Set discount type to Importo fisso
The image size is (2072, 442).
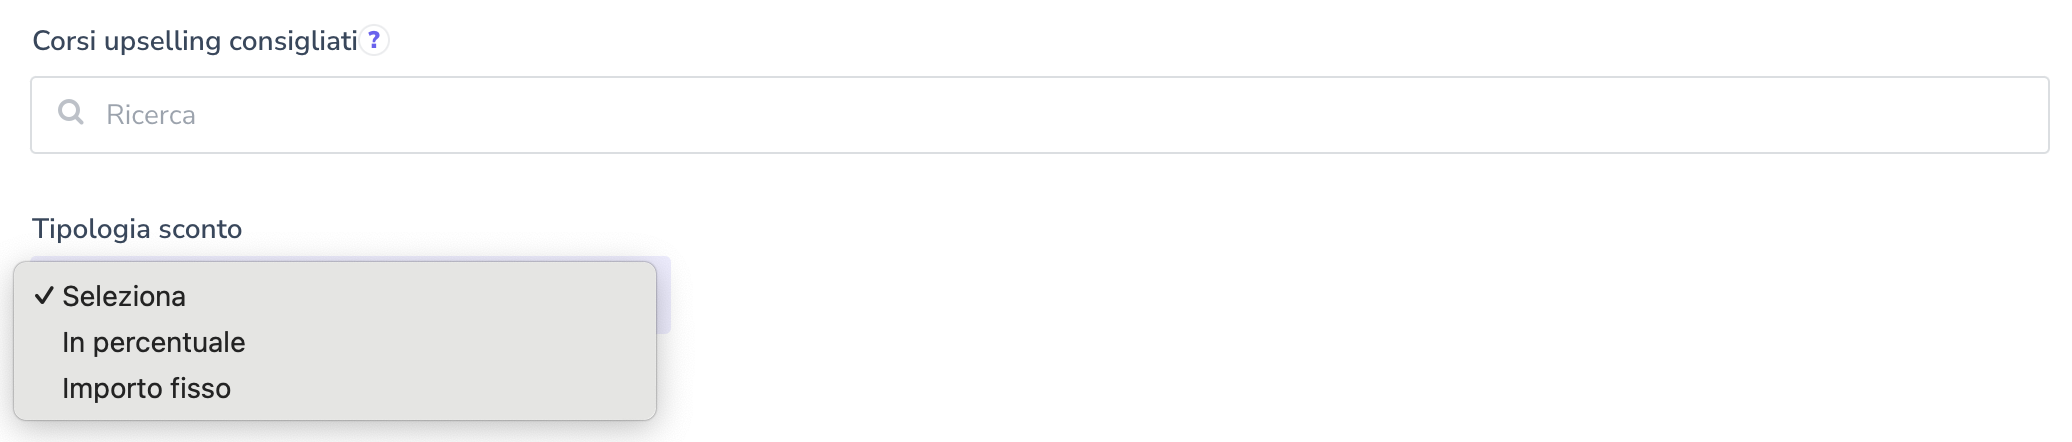click(x=146, y=388)
